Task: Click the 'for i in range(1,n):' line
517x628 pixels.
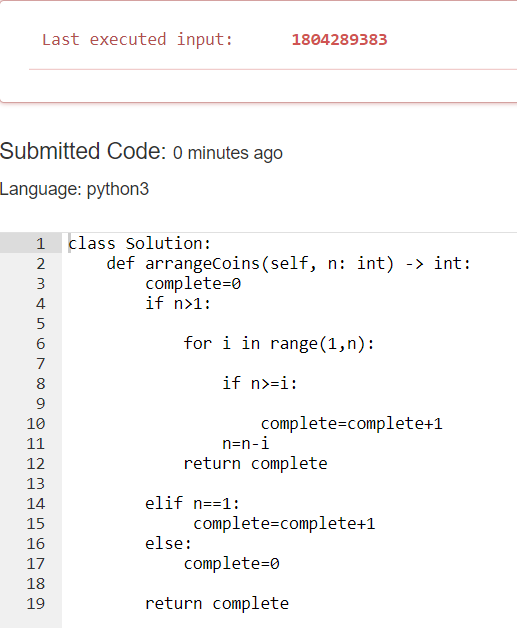Action: coord(279,344)
